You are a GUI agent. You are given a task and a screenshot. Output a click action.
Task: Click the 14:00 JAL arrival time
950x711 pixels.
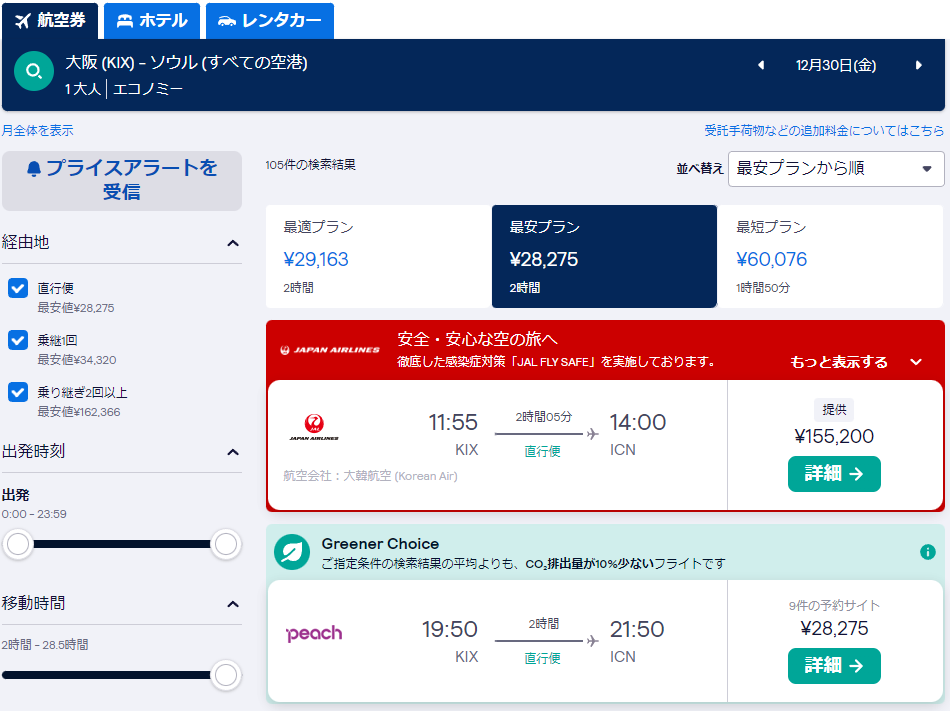tap(637, 422)
